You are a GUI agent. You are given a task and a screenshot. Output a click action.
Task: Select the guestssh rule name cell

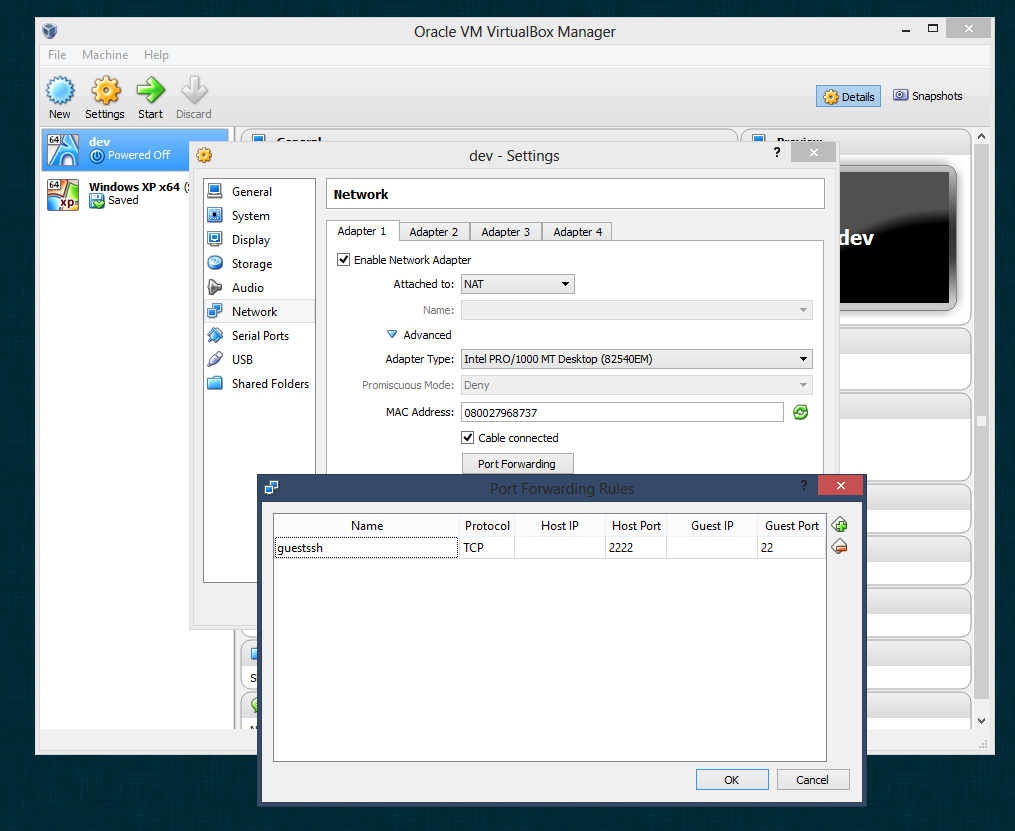click(366, 548)
